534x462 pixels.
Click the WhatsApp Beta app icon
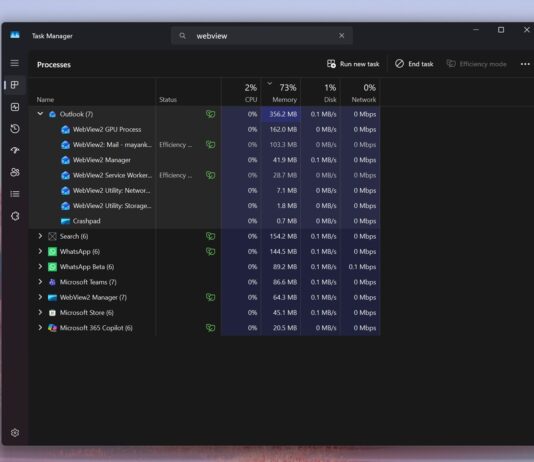[52, 267]
